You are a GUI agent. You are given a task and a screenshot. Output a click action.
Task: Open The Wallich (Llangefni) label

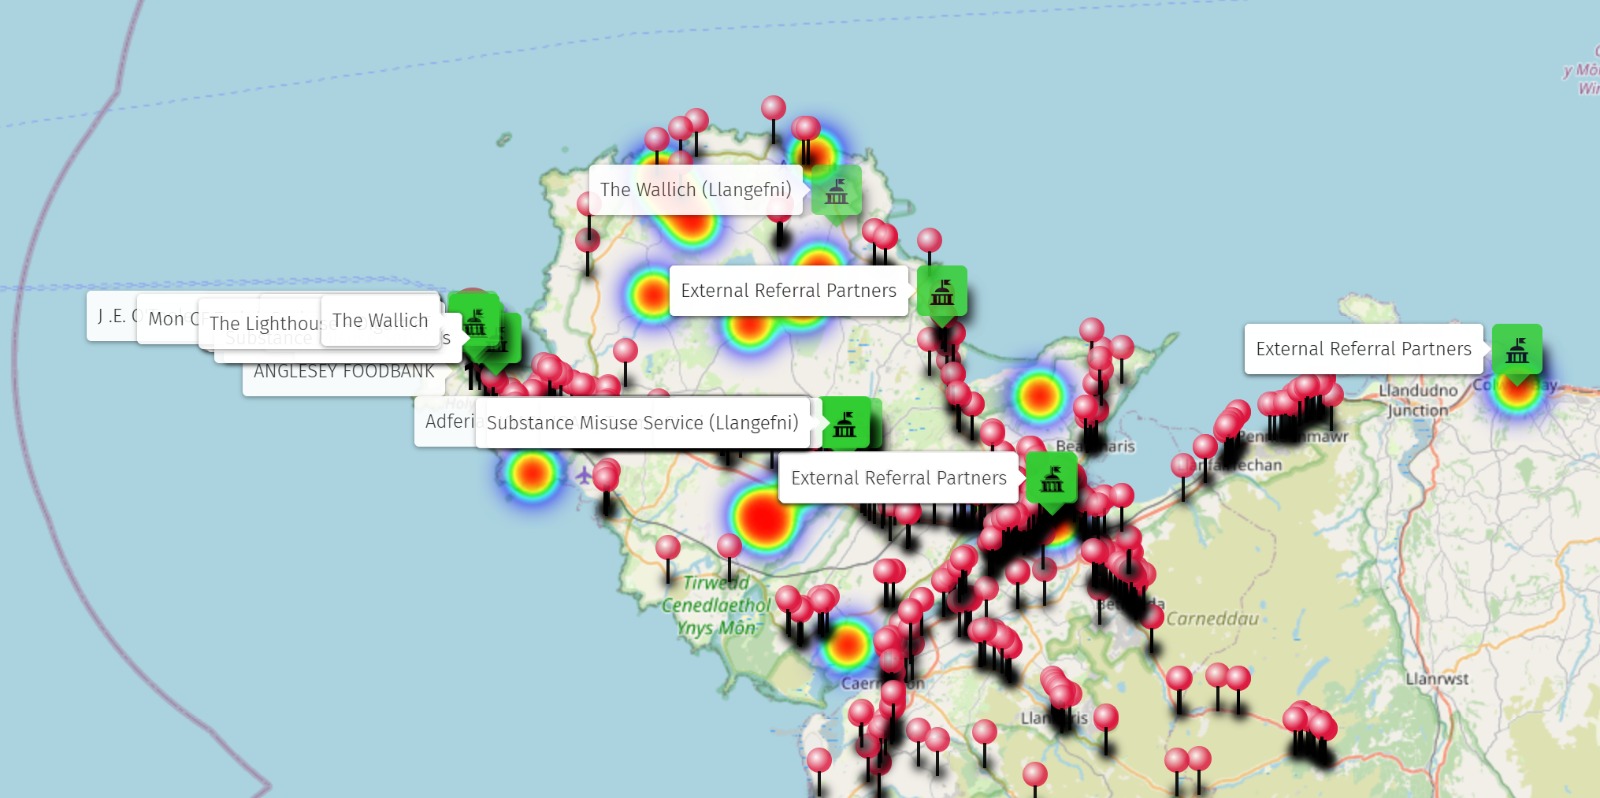pyautogui.click(x=695, y=190)
